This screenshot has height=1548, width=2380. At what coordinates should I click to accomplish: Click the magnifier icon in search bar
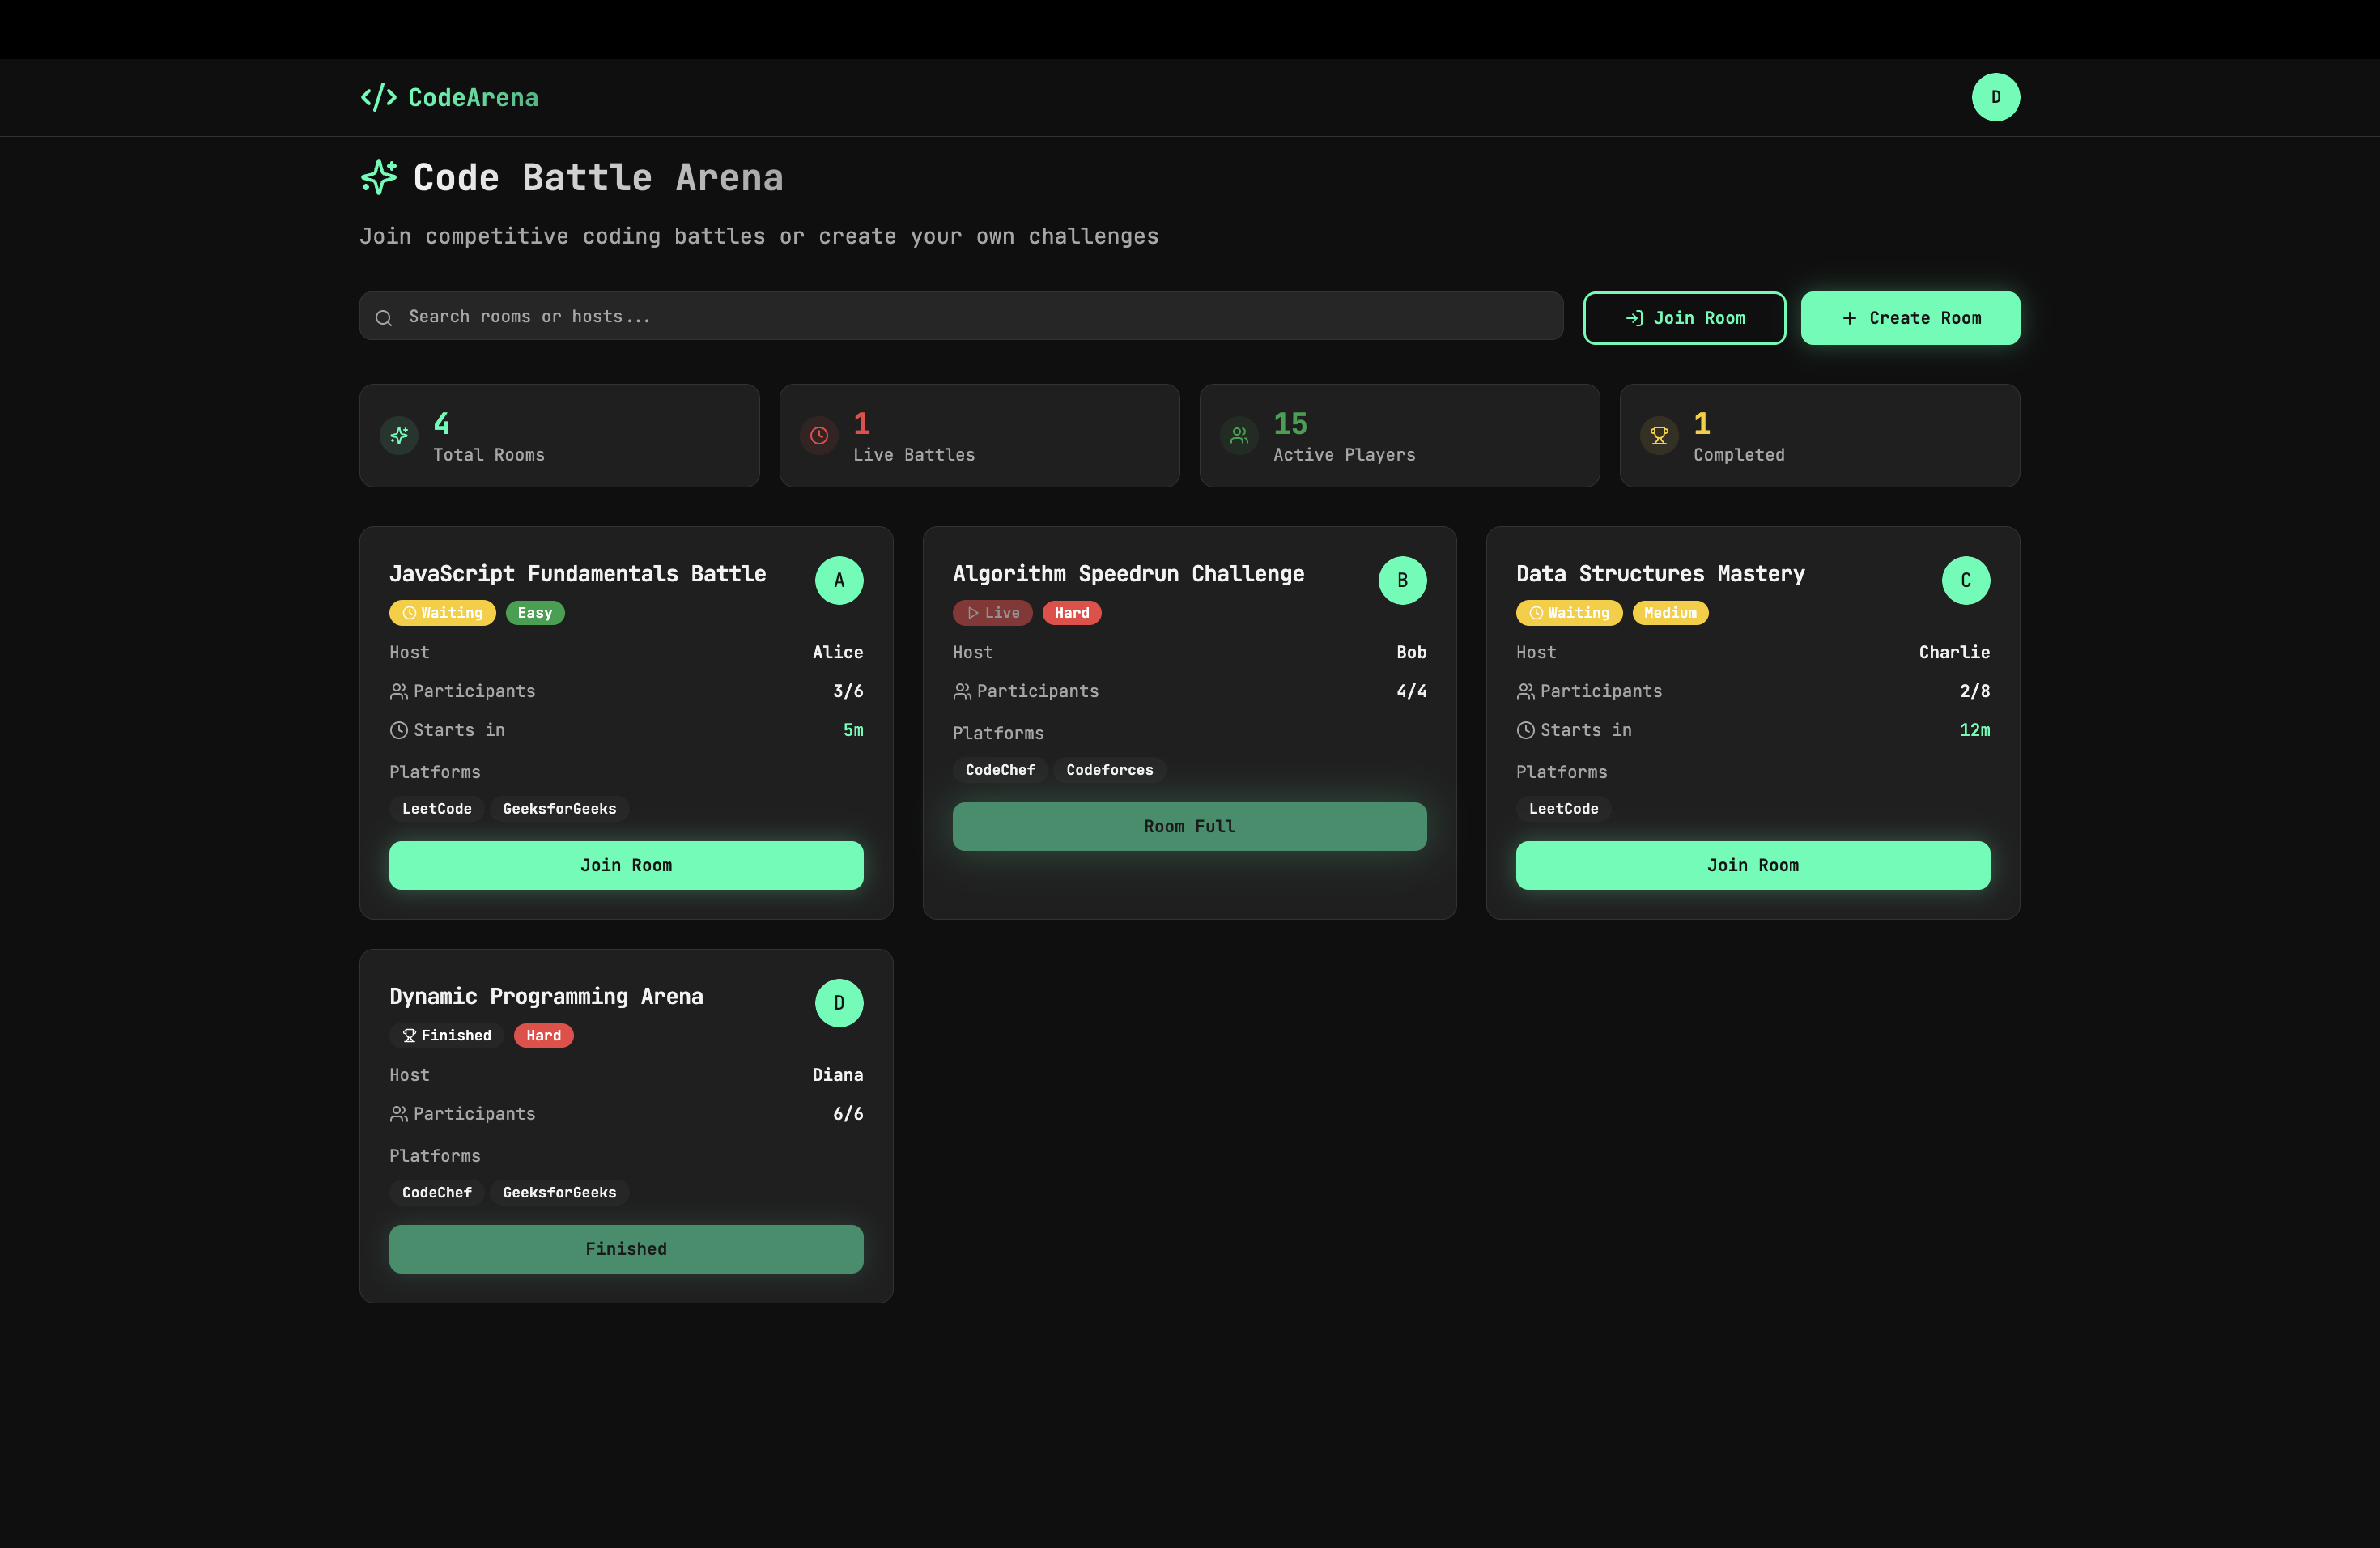383,318
